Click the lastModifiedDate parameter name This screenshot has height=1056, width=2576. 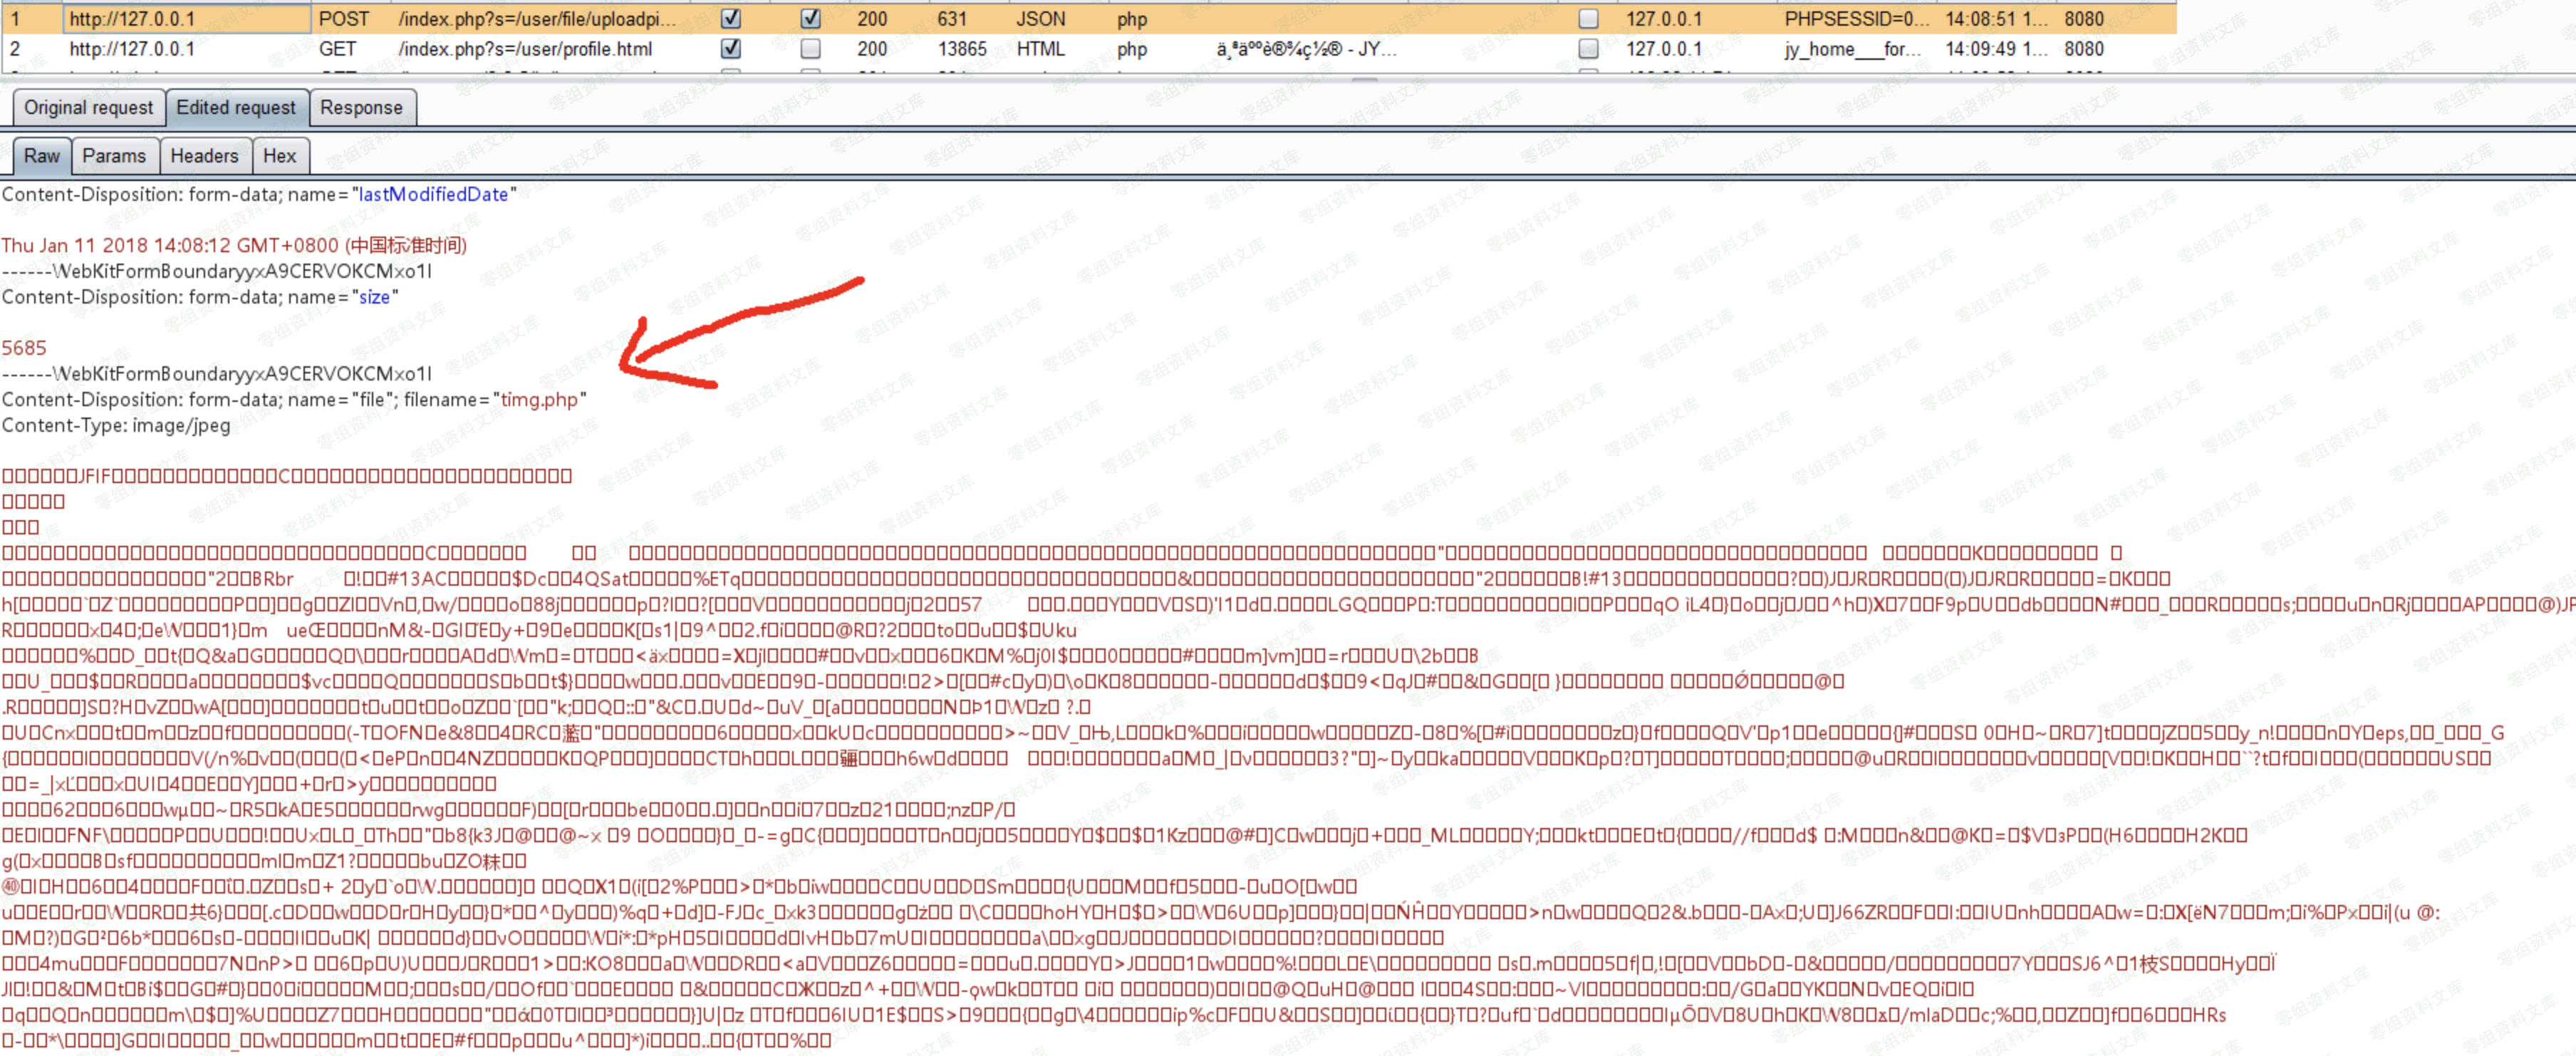pos(433,195)
